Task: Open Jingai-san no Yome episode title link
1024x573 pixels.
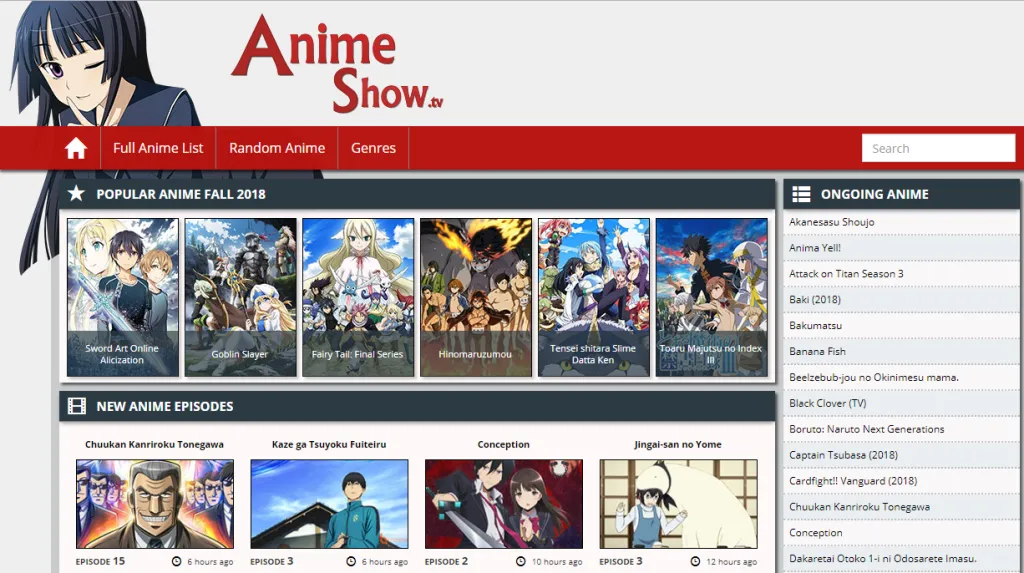Action: (x=678, y=444)
